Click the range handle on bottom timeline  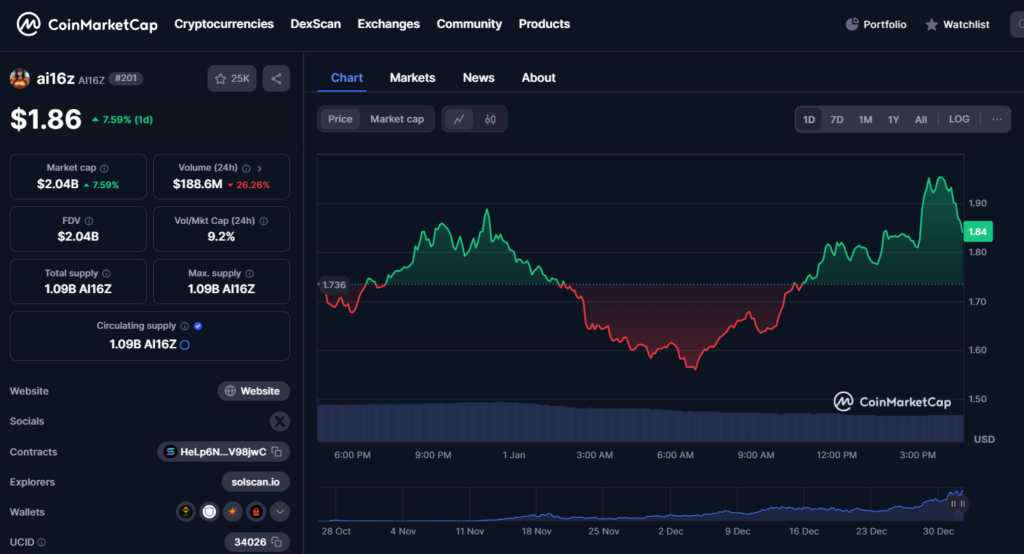click(957, 504)
